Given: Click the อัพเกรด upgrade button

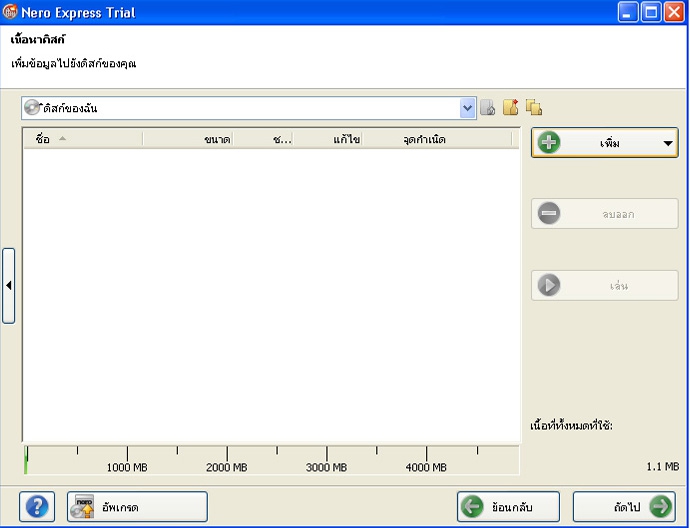Looking at the screenshot, I should pos(137,507).
